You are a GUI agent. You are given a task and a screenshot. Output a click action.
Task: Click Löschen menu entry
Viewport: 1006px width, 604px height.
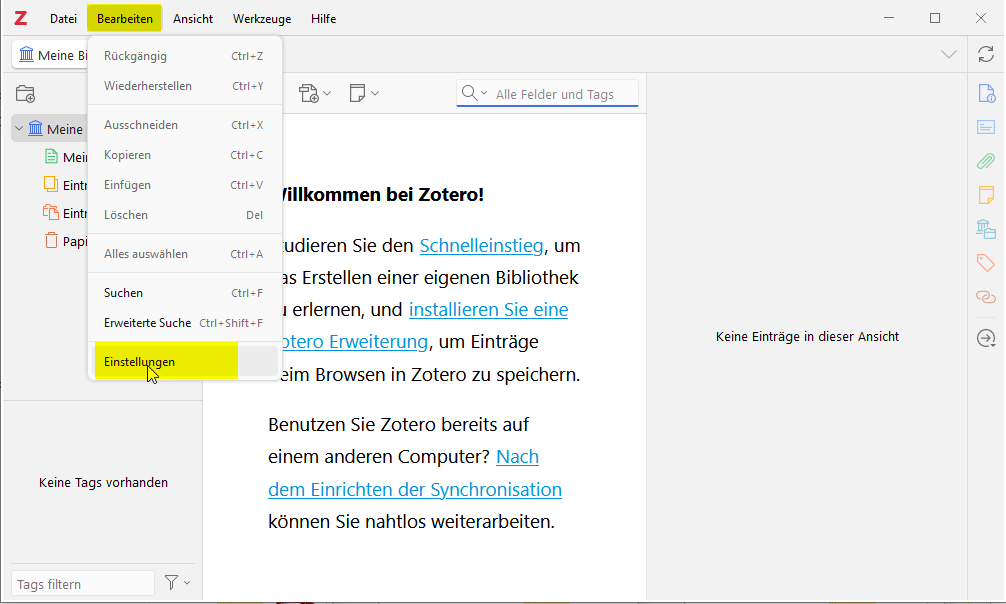coord(185,215)
